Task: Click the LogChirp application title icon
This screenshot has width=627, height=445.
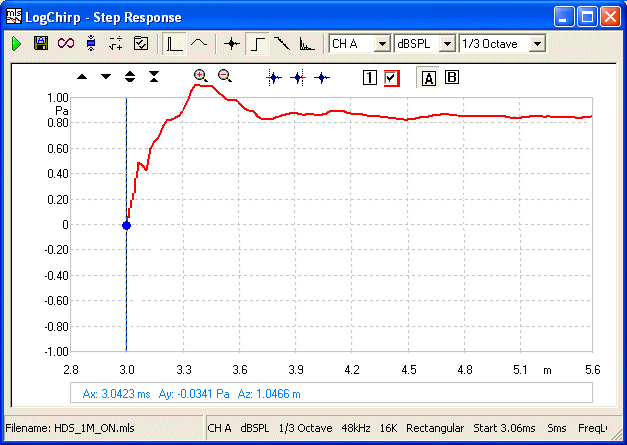Action: click(x=14, y=17)
